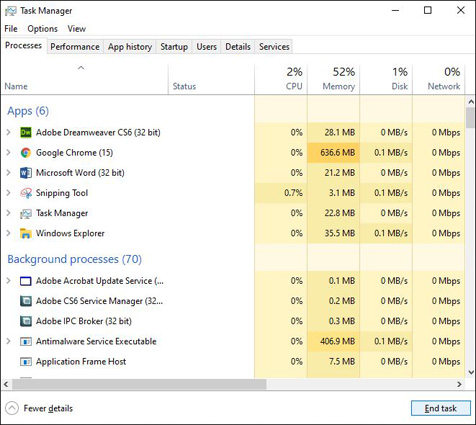Click Chrome's 636.6 MB memory value
The height and width of the screenshot is (425, 476).
pos(337,153)
